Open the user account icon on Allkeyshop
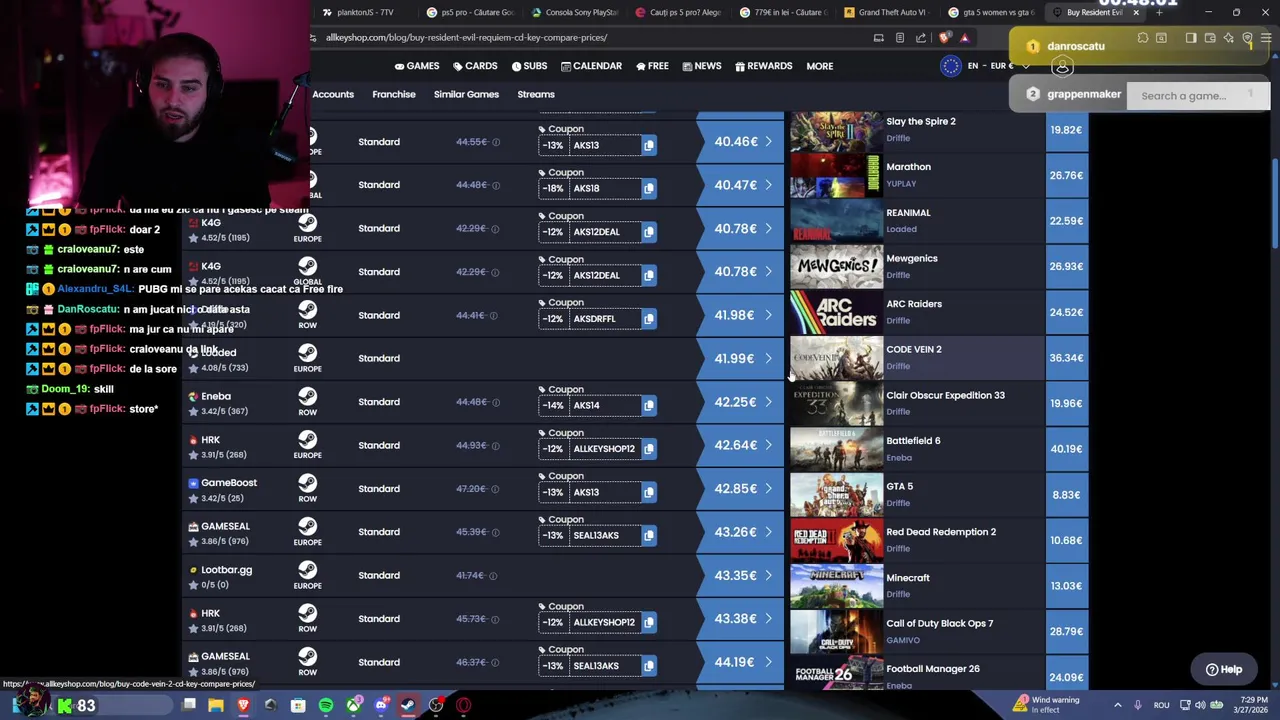The width and height of the screenshot is (1280, 720). click(1062, 66)
